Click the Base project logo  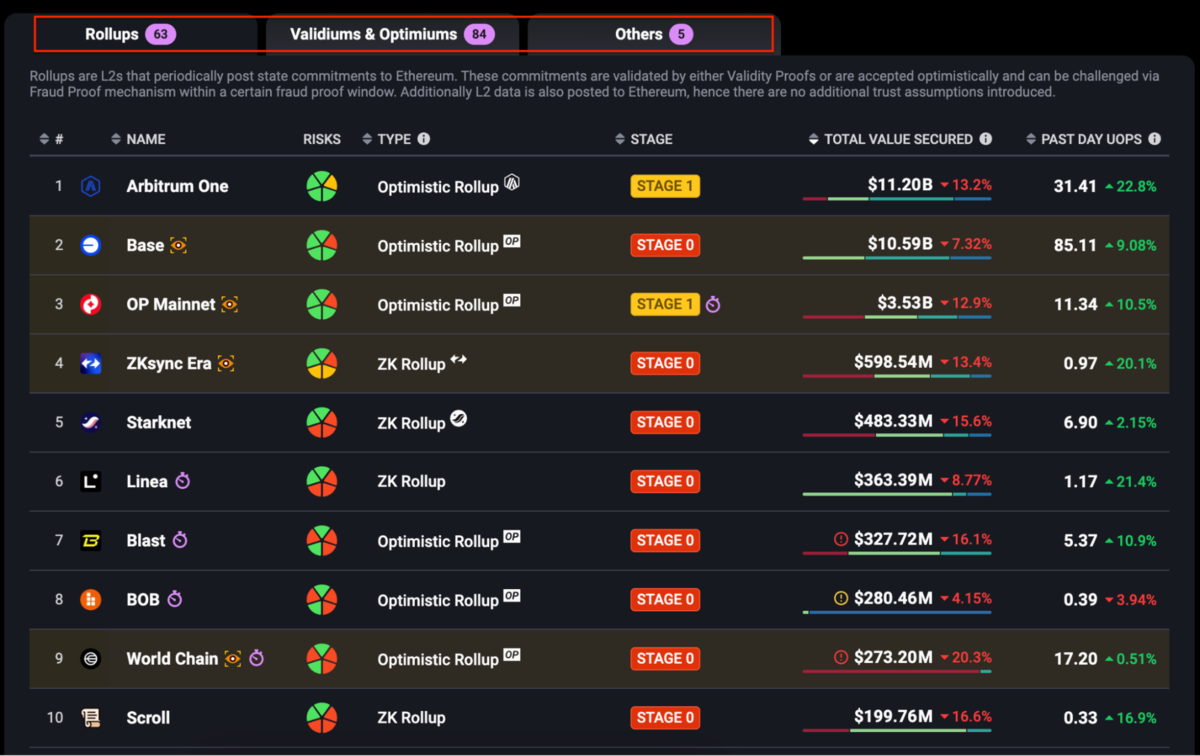[91, 245]
